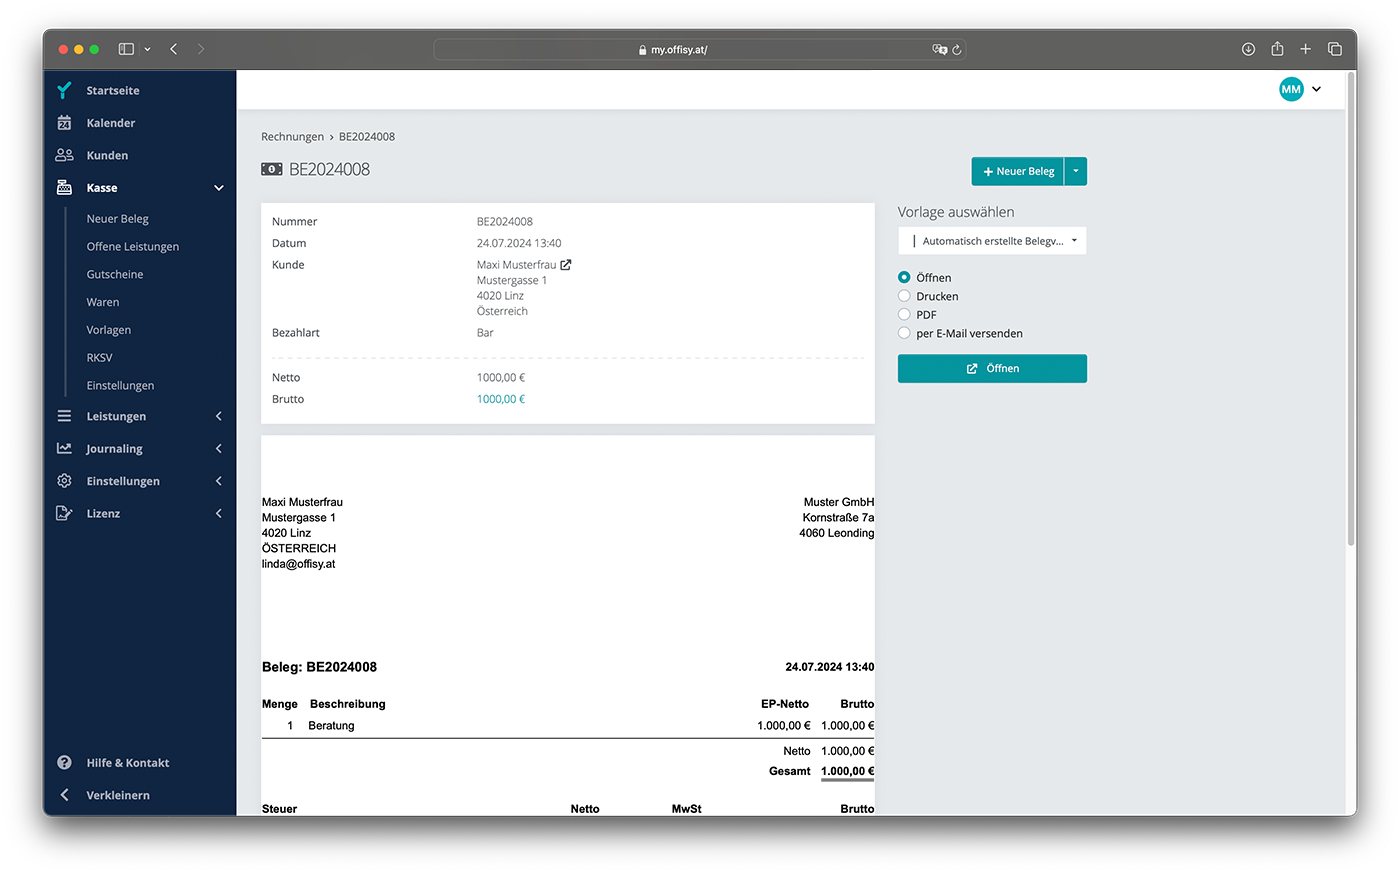Click linda@offisy.at in receipt preview
The height and width of the screenshot is (873, 1400).
[x=298, y=564]
